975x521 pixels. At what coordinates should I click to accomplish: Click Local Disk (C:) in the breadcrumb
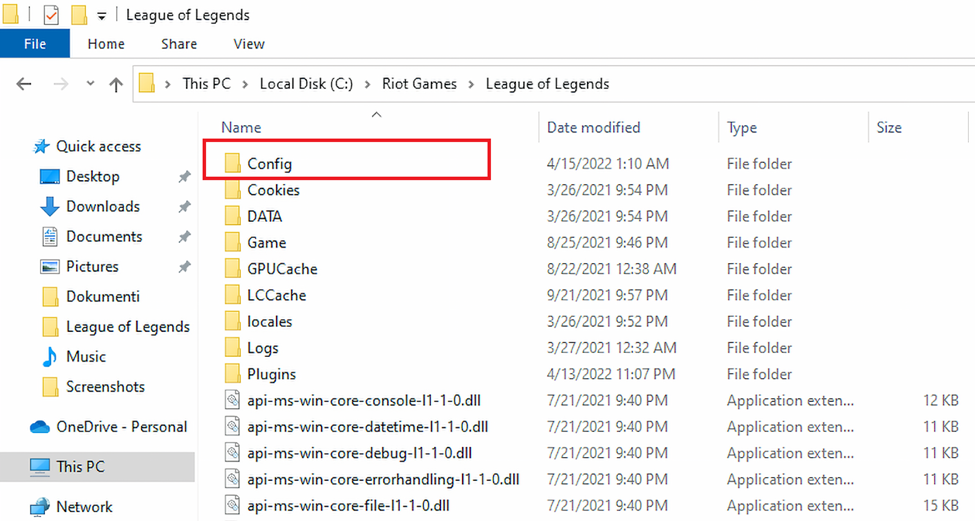pos(306,83)
